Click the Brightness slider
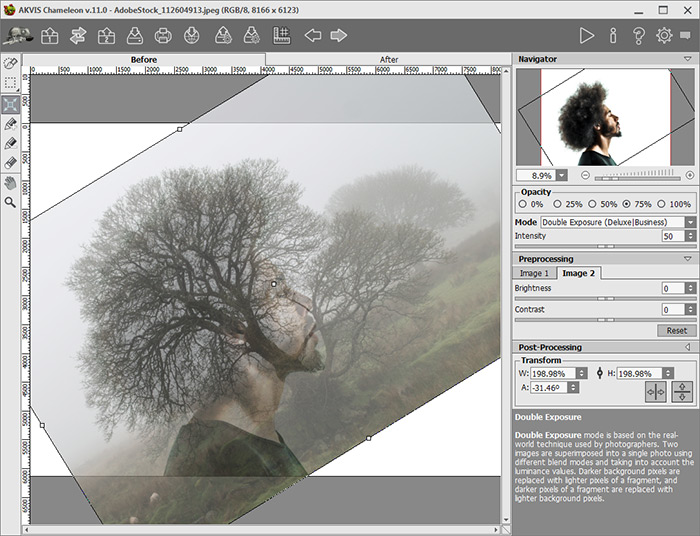The height and width of the screenshot is (536, 700). coord(605,299)
